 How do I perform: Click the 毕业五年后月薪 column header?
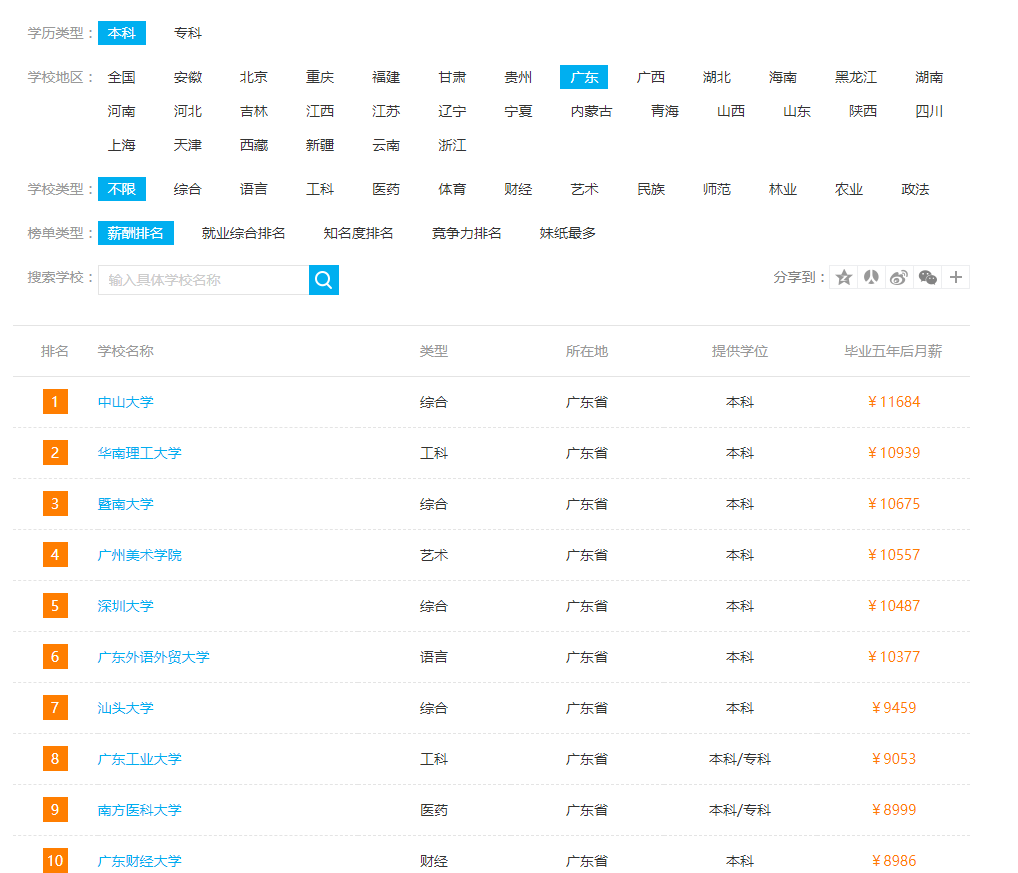click(893, 351)
